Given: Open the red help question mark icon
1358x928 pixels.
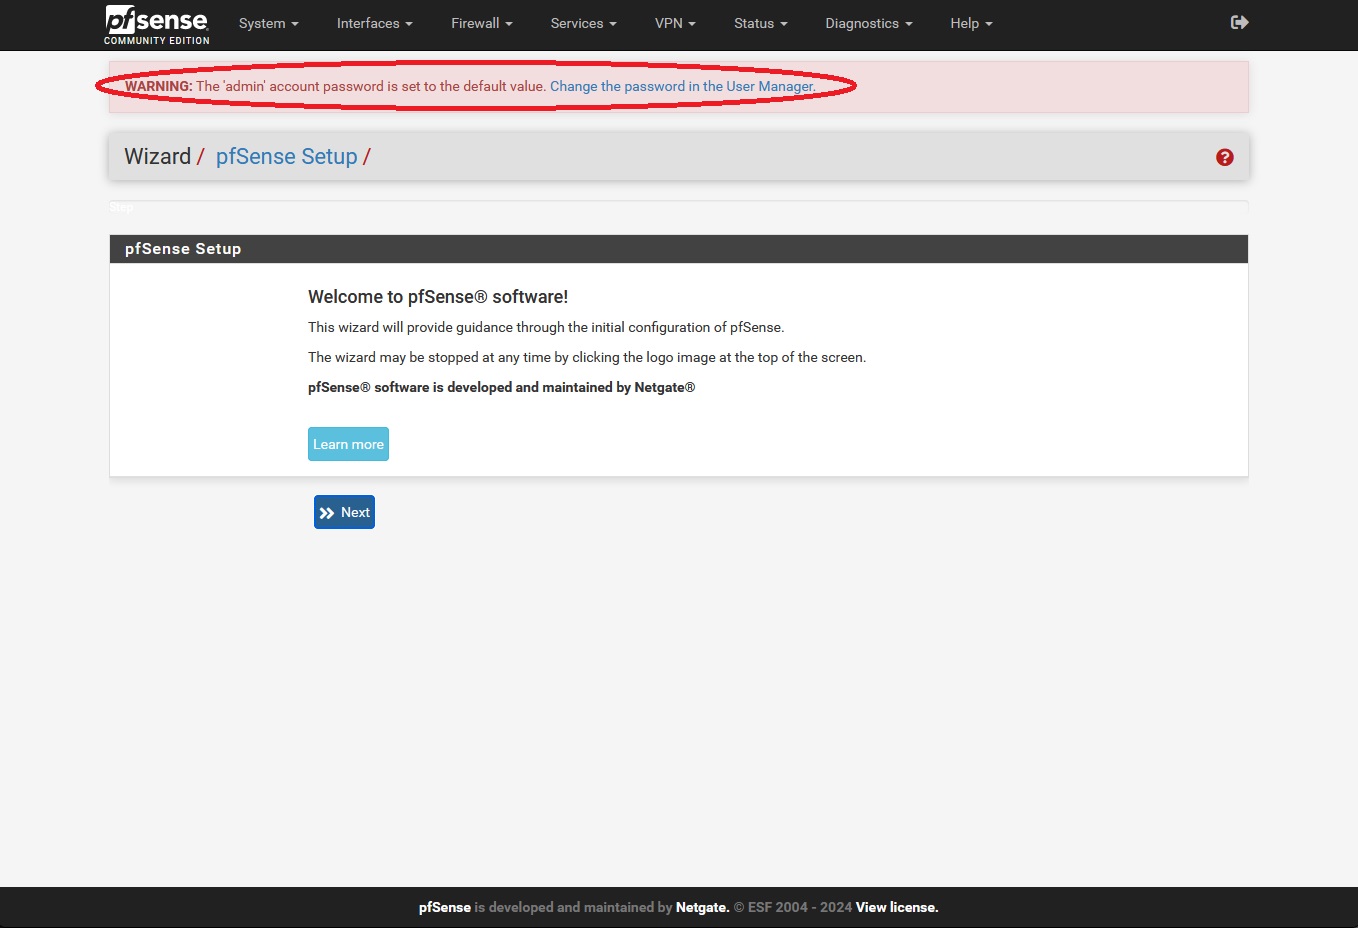Looking at the screenshot, I should (x=1224, y=157).
